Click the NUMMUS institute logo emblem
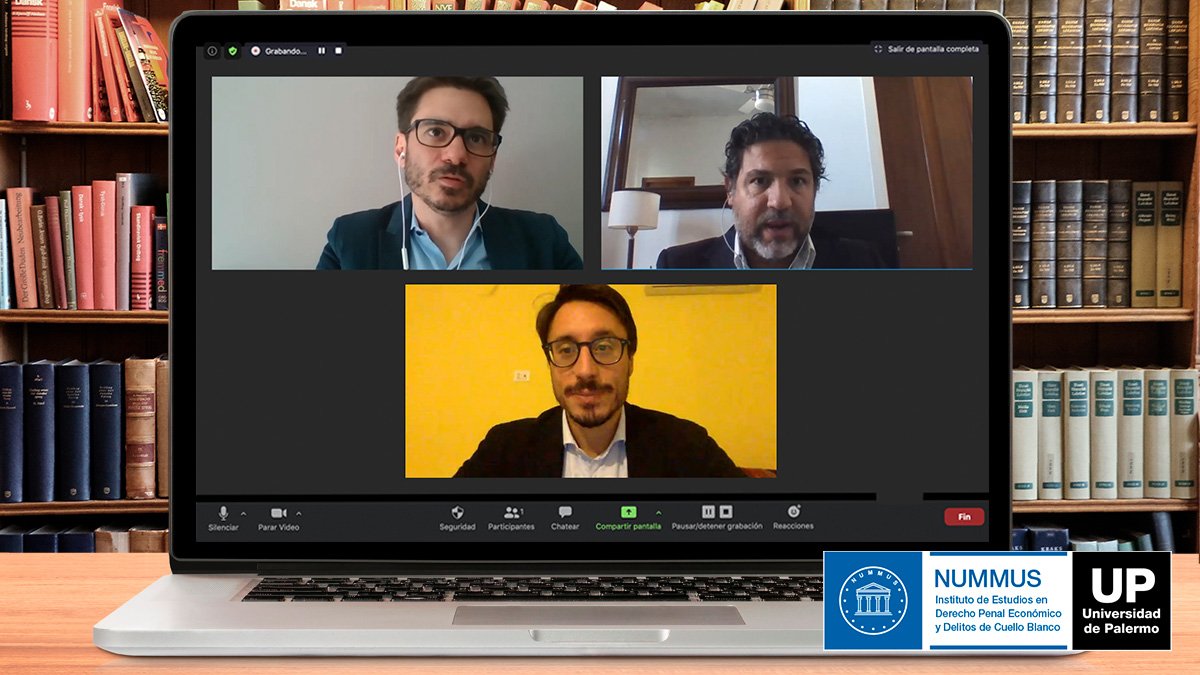Viewport: 1200px width, 675px height. point(873,601)
